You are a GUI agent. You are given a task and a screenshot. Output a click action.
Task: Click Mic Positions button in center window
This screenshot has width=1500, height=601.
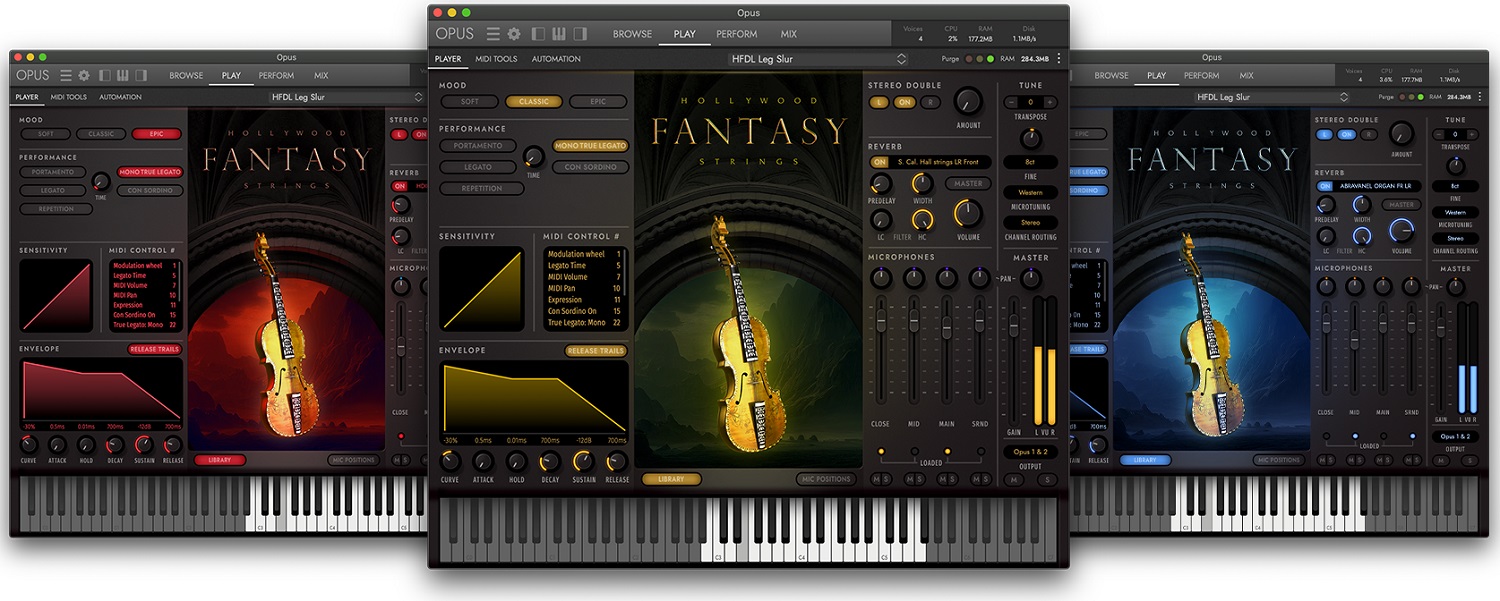tap(827, 479)
